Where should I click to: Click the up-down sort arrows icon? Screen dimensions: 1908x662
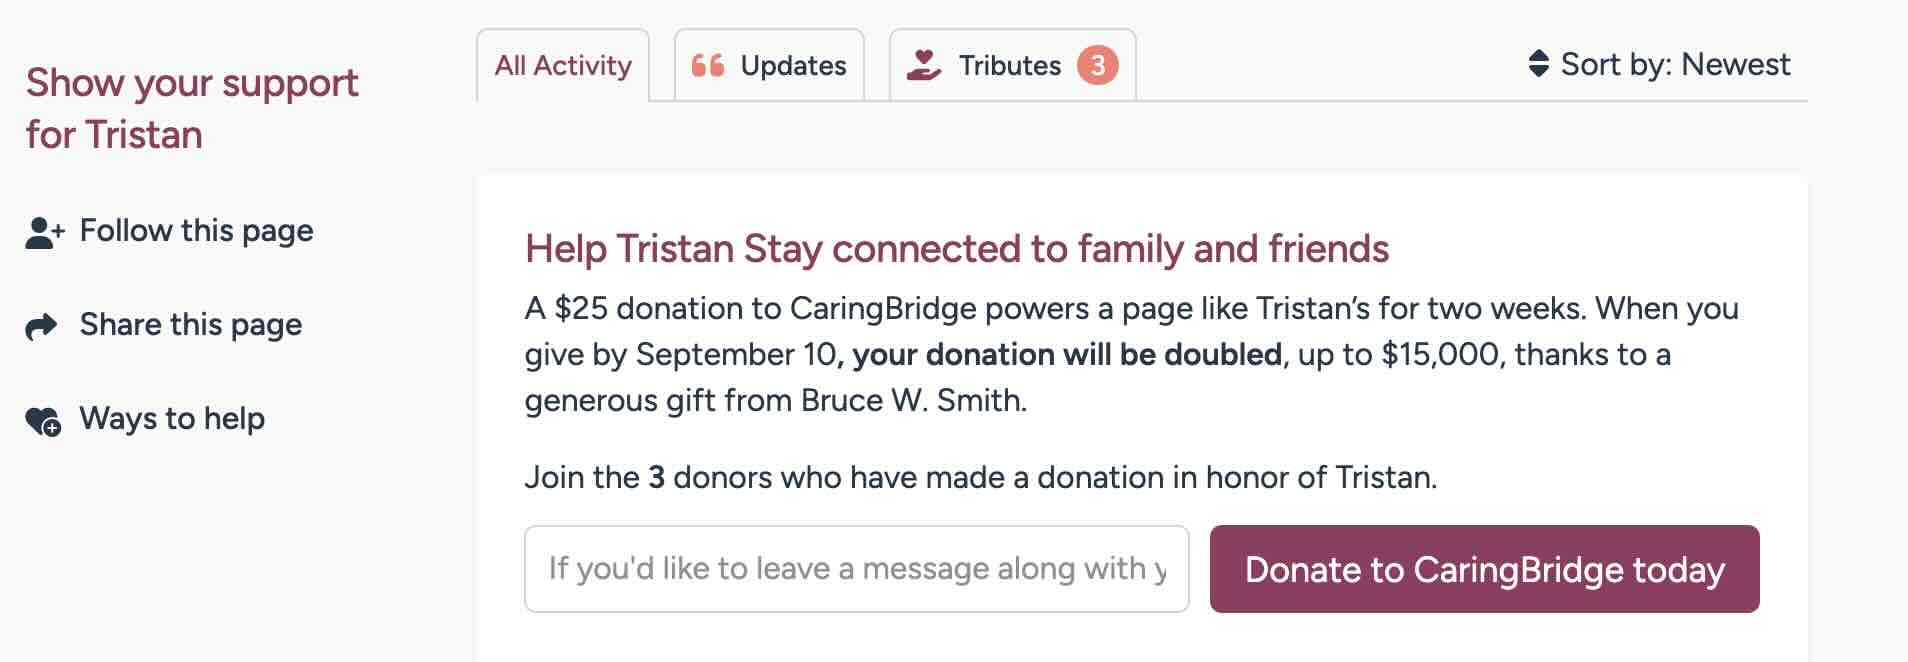coord(1538,64)
